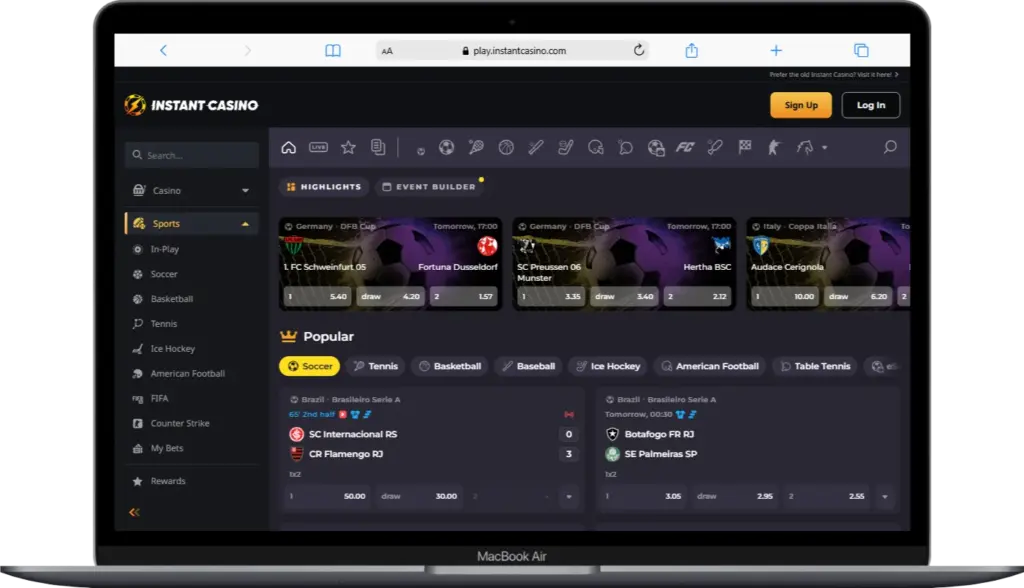Open the In-Play section in the sidebar
Image resolution: width=1024 pixels, height=588 pixels.
click(167, 249)
